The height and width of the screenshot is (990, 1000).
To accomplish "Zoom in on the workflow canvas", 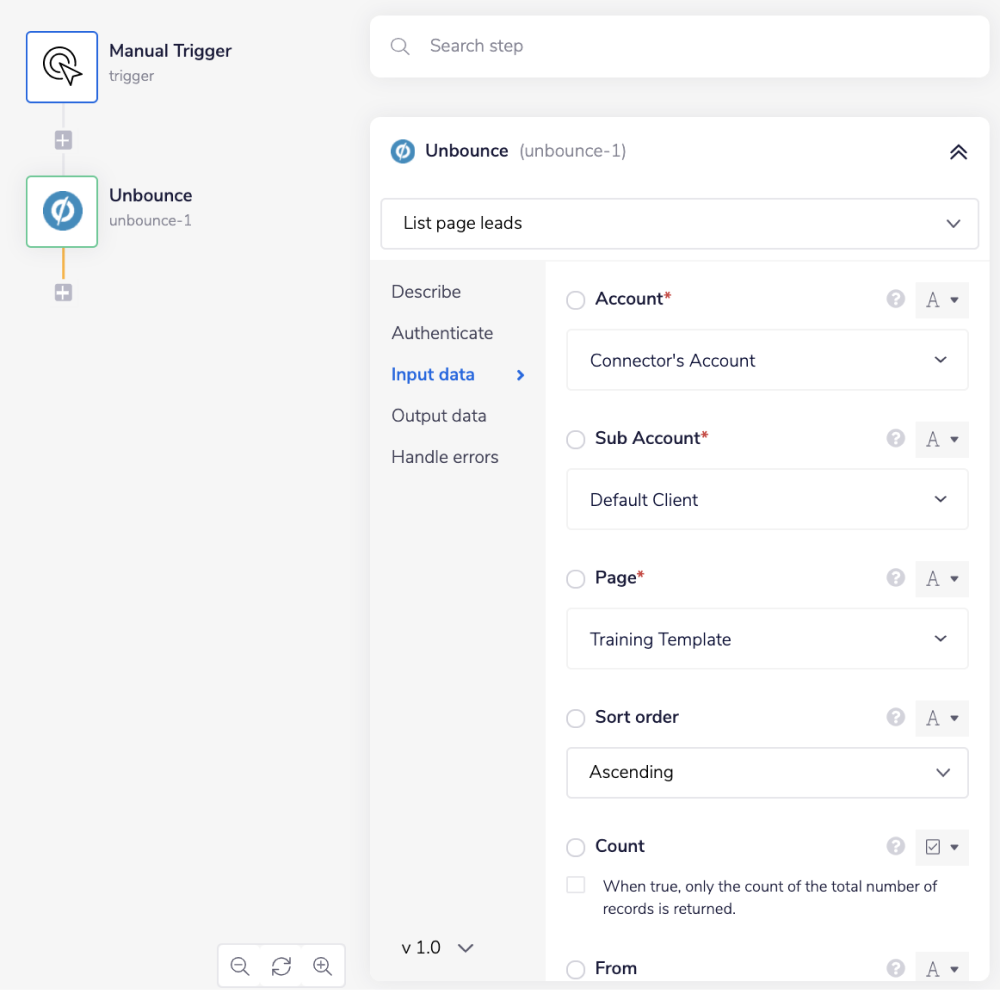I will (x=322, y=966).
